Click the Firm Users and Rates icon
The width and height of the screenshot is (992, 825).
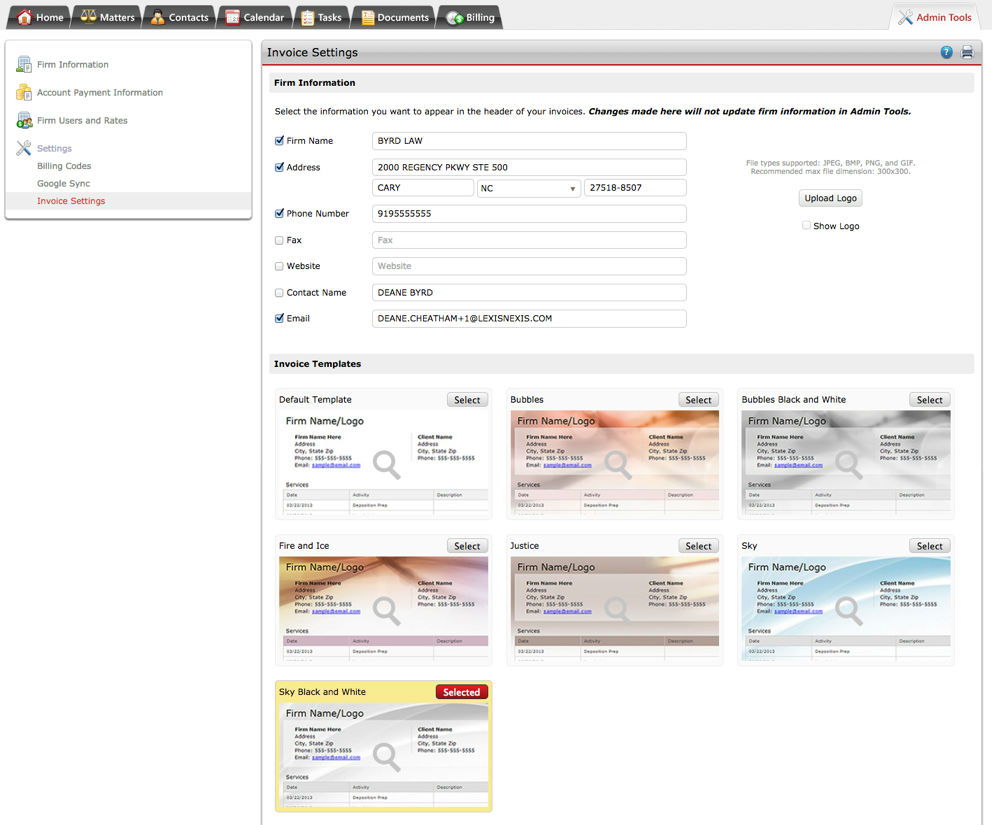click(x=24, y=120)
